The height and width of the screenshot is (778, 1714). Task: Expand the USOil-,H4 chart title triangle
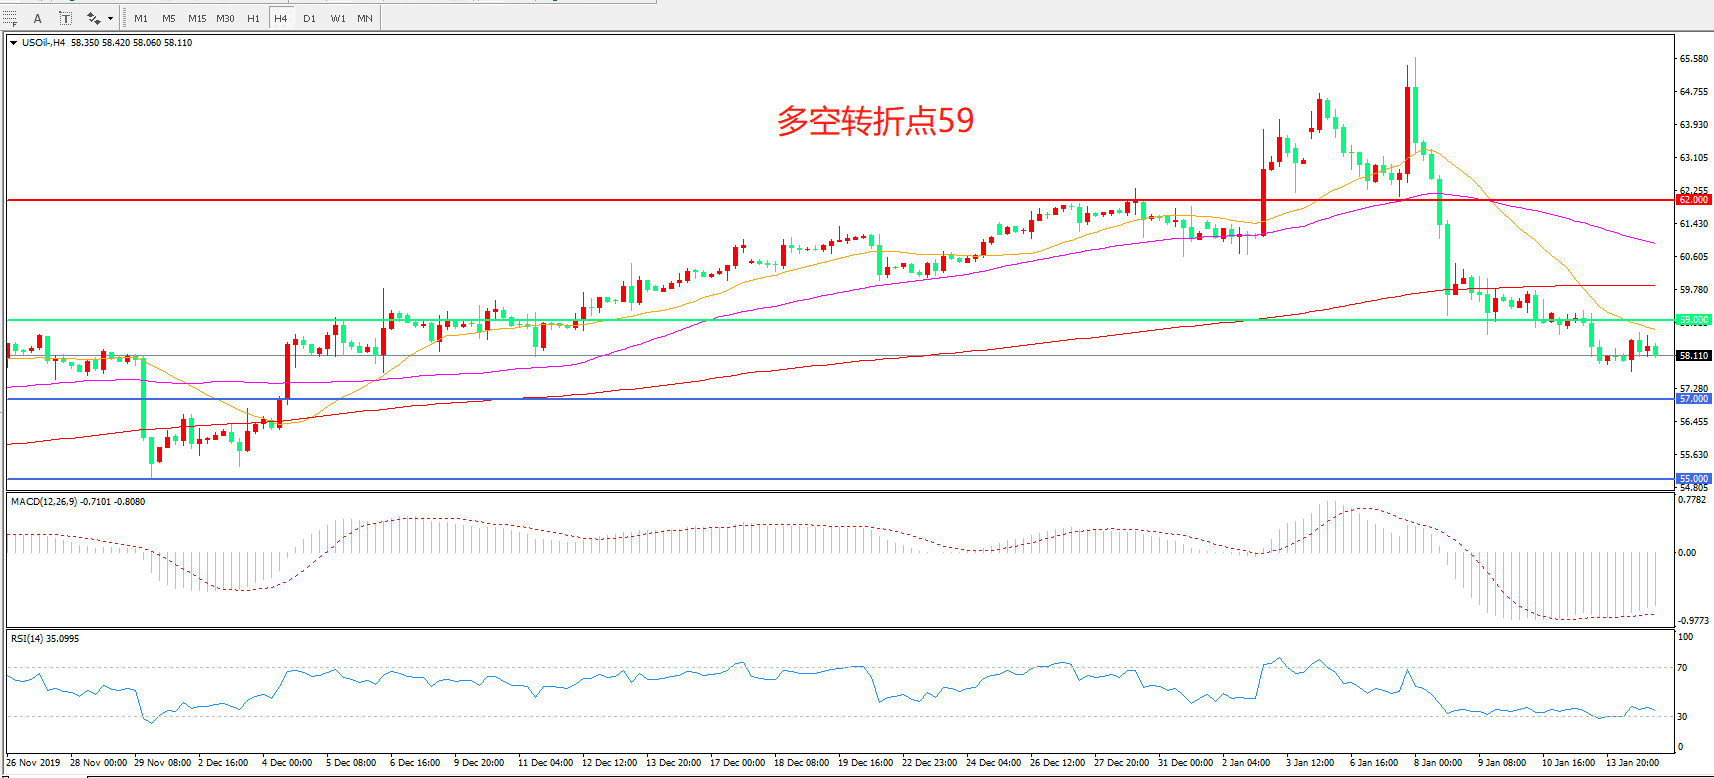click(13, 43)
